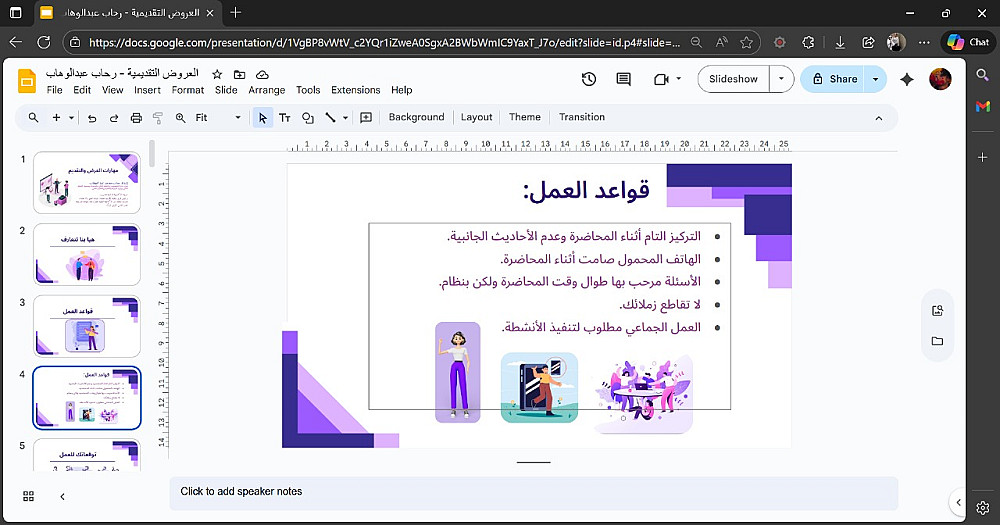1000x525 pixels.
Task: Check cloud document status icon
Action: 261,74
